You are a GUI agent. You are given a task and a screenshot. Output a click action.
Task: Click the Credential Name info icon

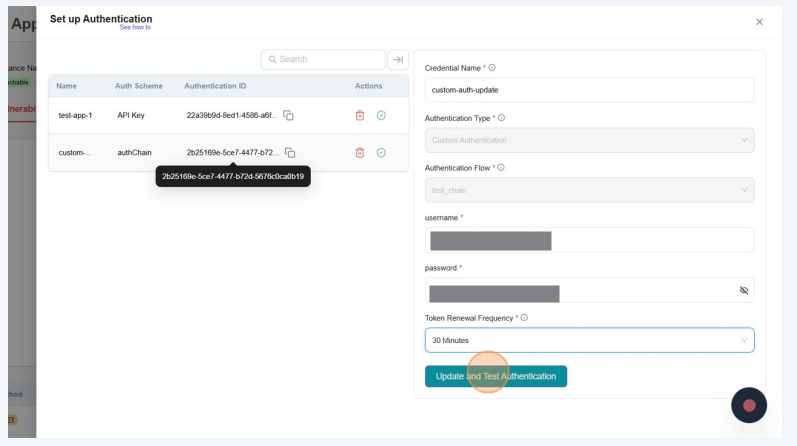(492, 68)
